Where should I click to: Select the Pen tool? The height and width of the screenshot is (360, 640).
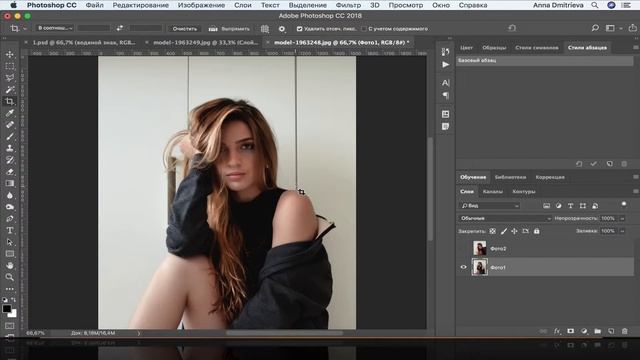10,219
